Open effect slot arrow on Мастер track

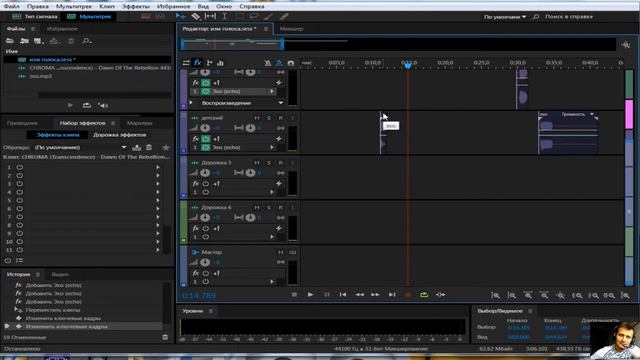pos(272,282)
